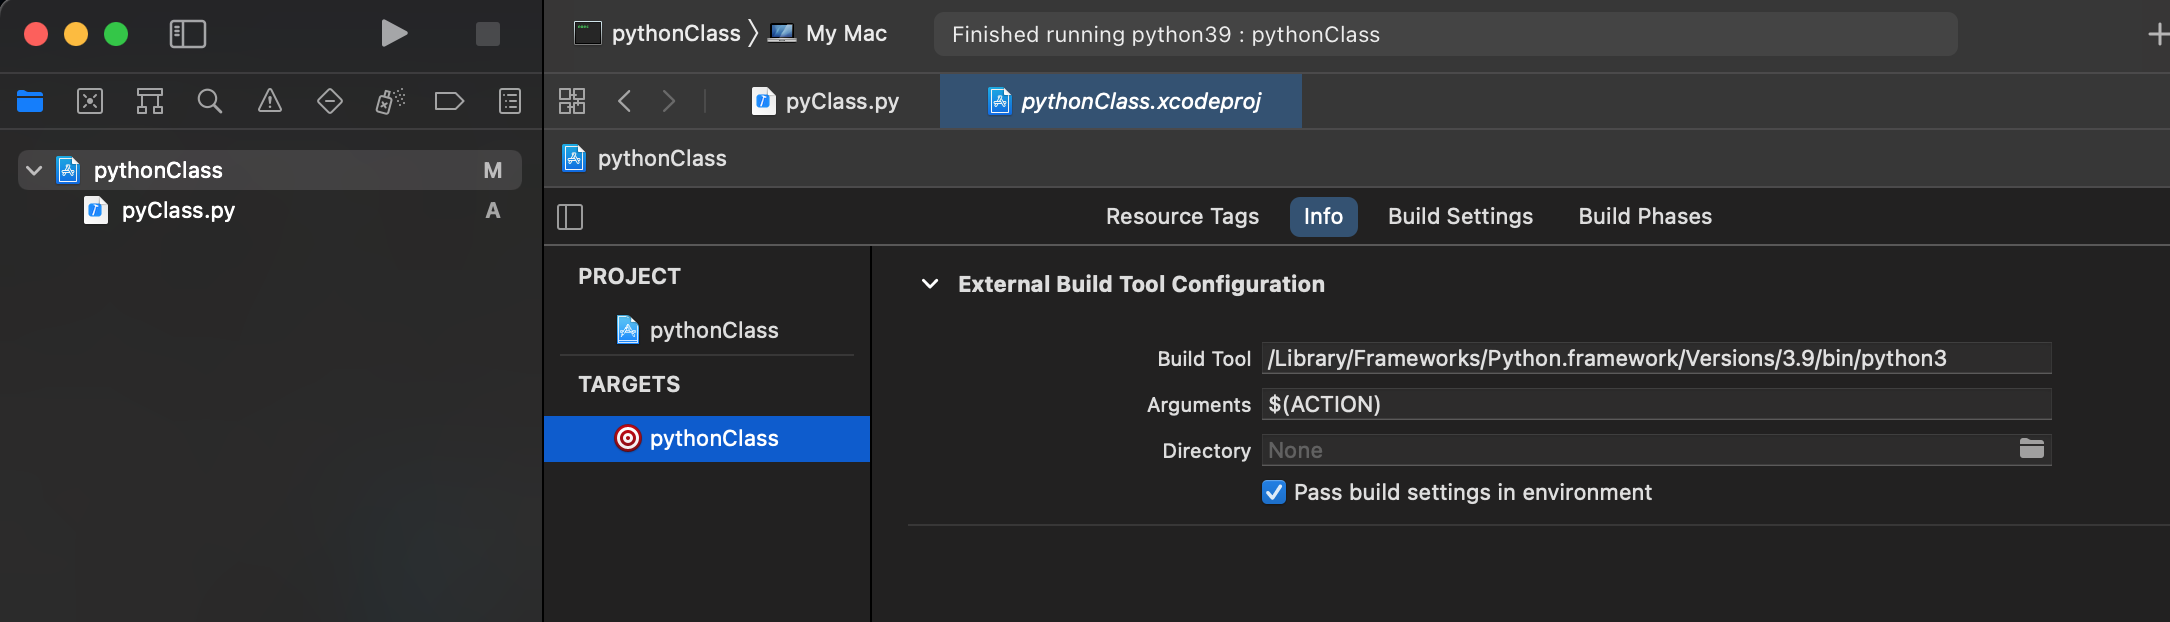Collapse the pythonClass project tree
Viewport: 2170px width, 622px height.
point(34,171)
